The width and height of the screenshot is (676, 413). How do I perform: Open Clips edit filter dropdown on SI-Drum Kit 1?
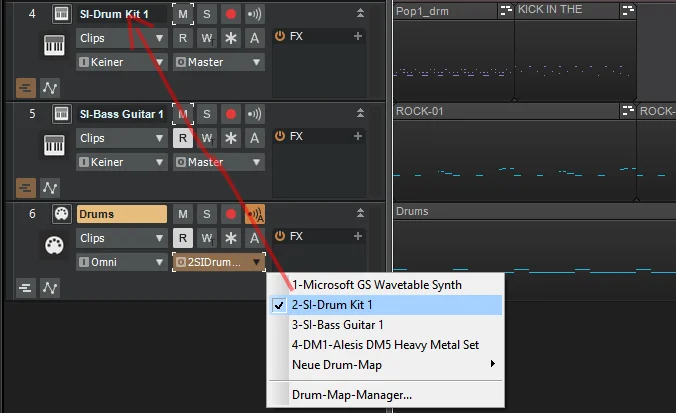click(122, 38)
